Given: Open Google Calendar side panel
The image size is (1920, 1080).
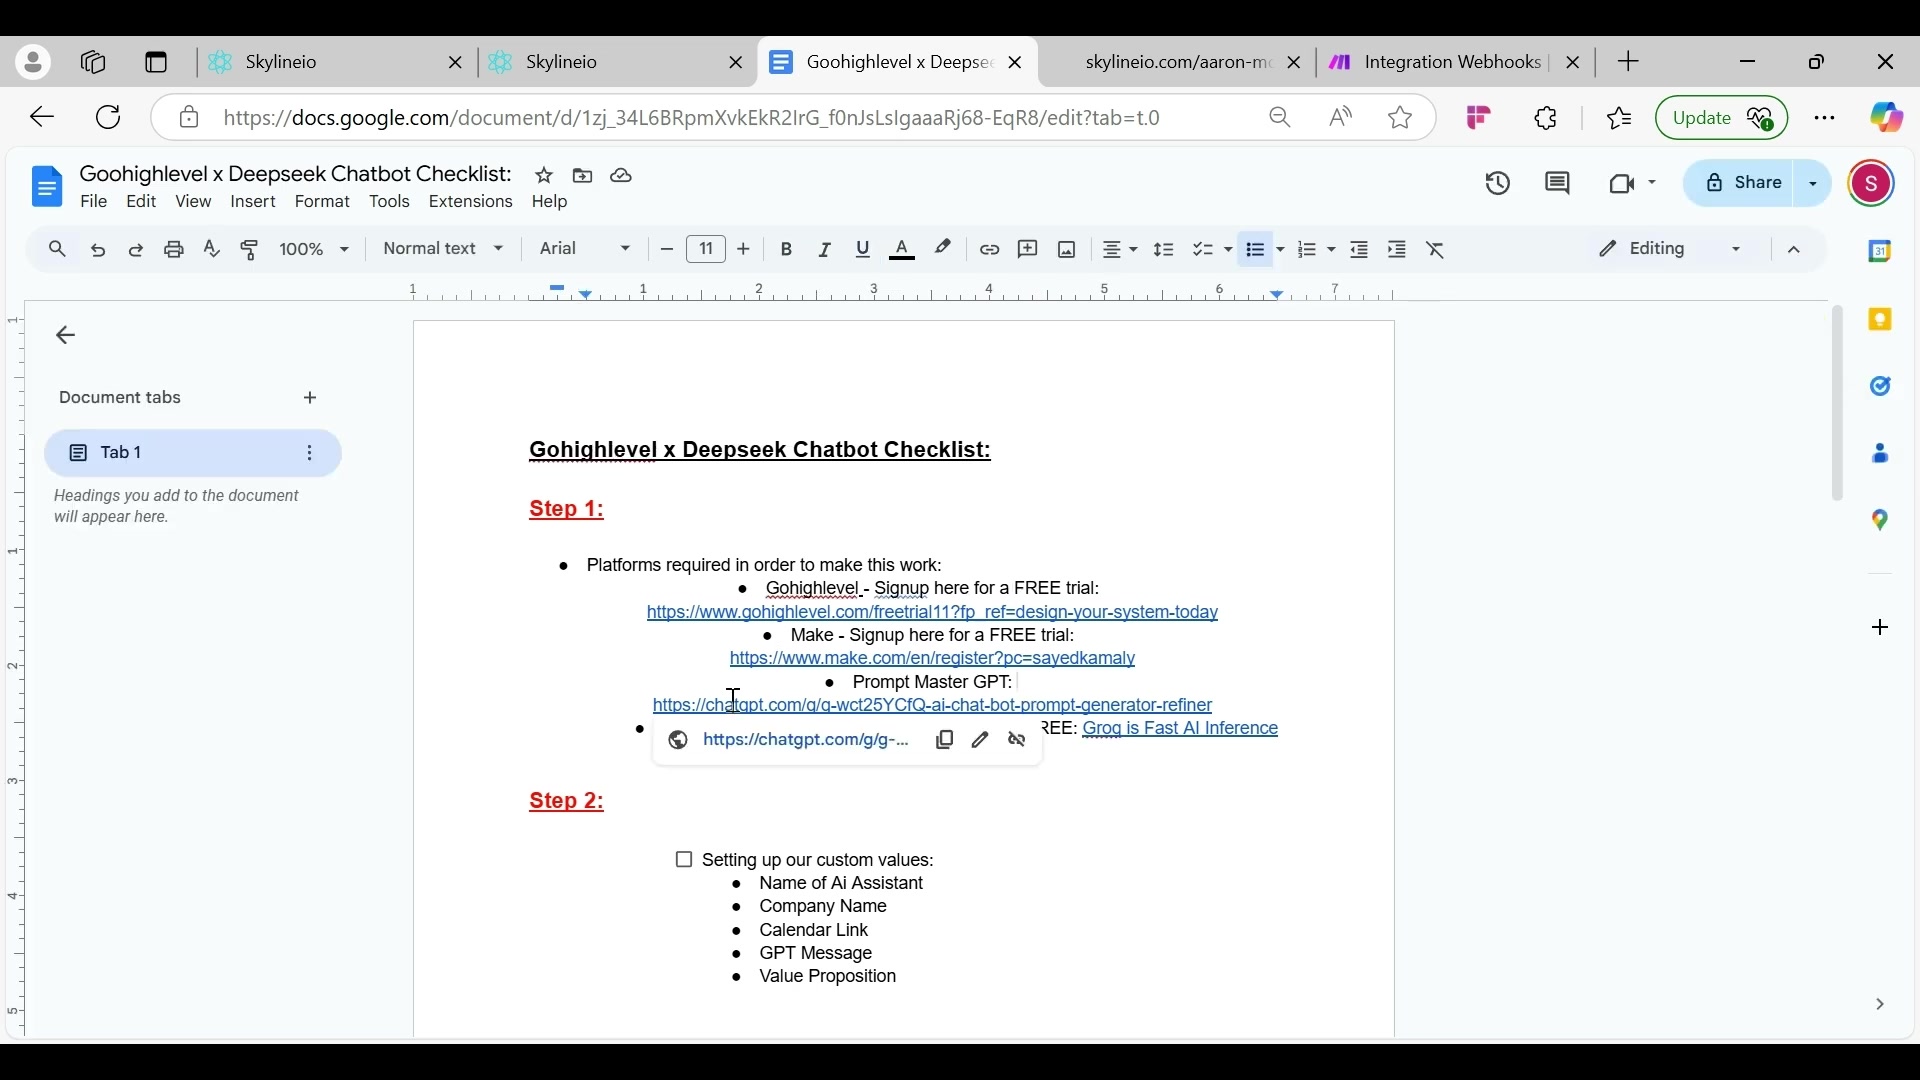Looking at the screenshot, I should click(1880, 252).
